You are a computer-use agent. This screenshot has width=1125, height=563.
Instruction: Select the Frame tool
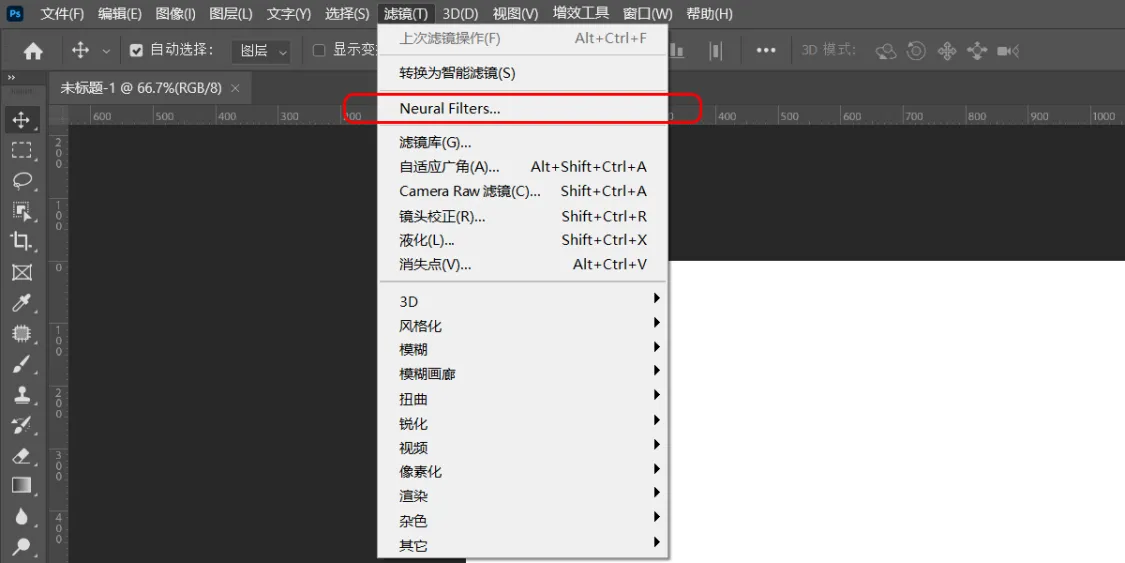pos(22,273)
